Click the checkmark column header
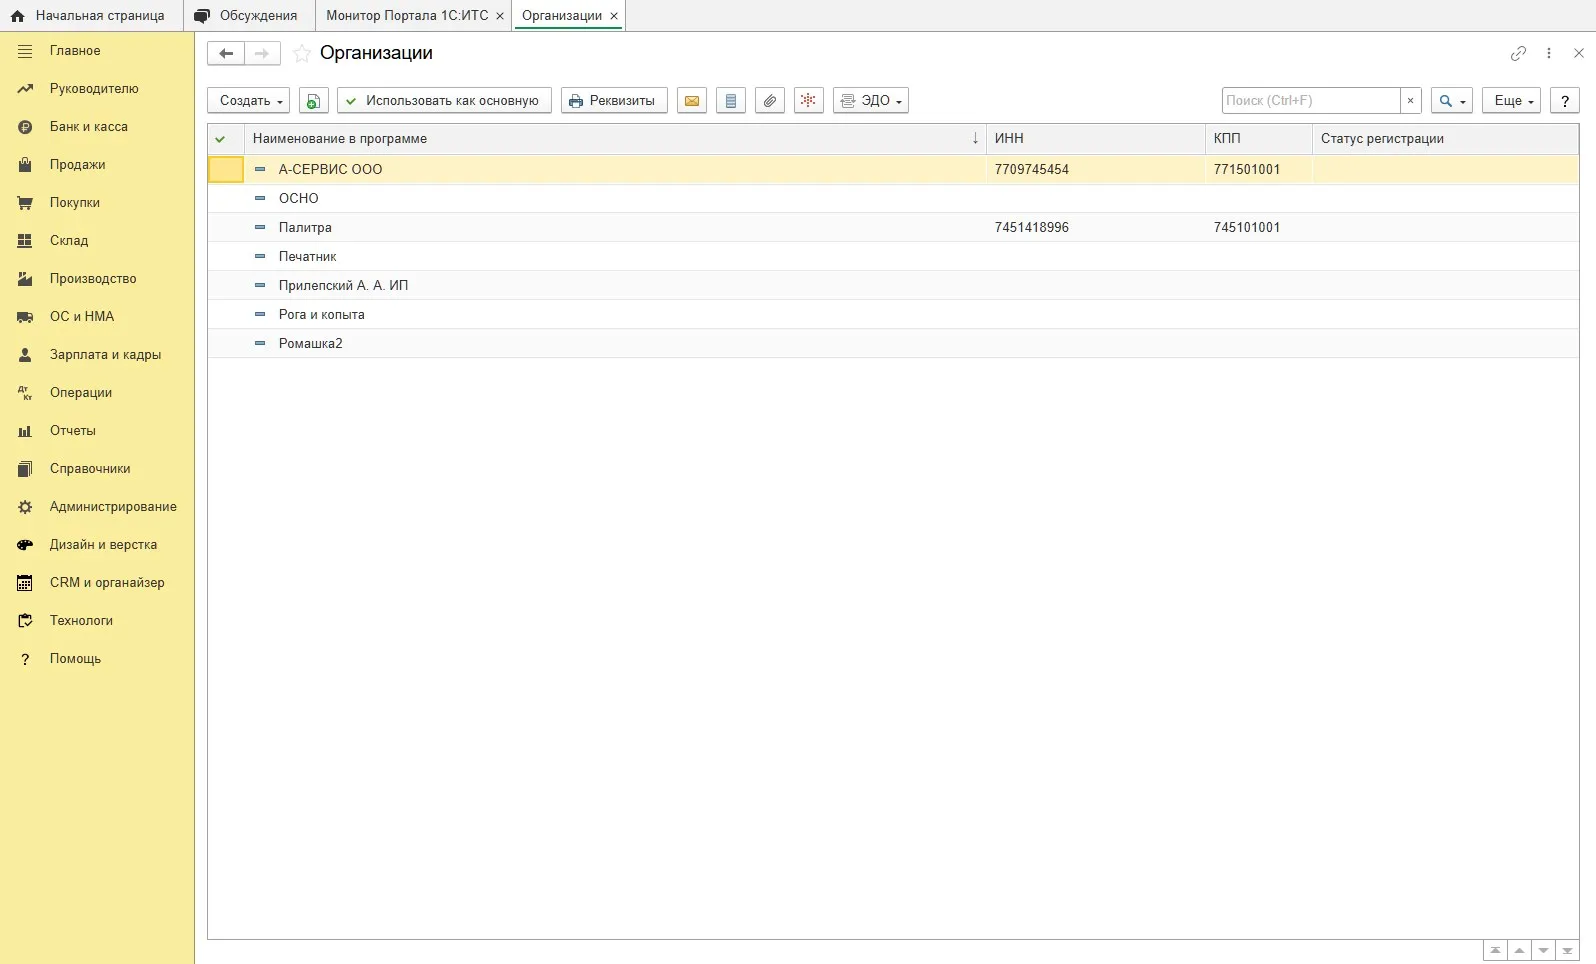The width and height of the screenshot is (1596, 964). 221,139
